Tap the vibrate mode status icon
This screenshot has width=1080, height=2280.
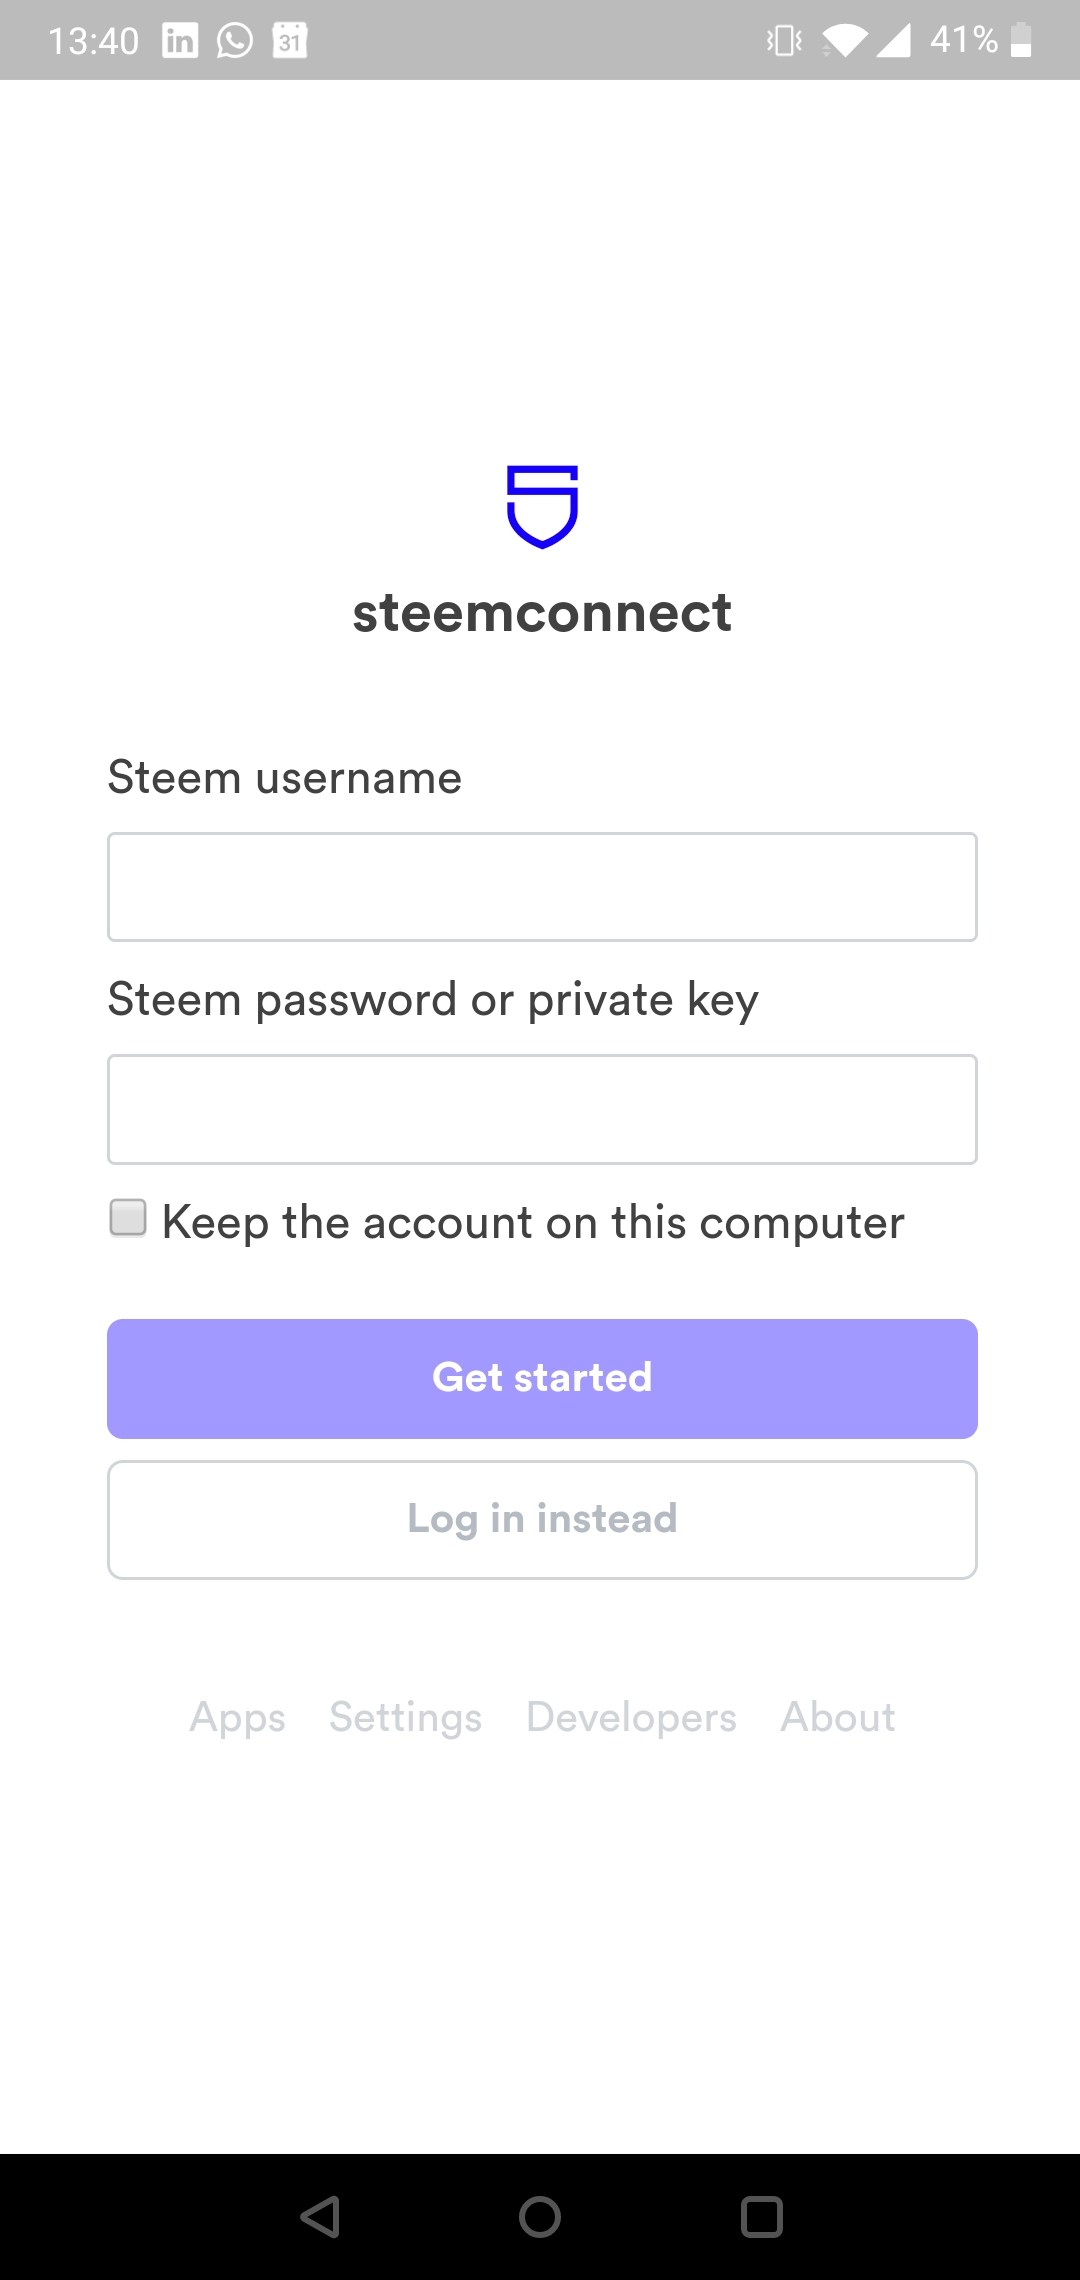click(784, 41)
